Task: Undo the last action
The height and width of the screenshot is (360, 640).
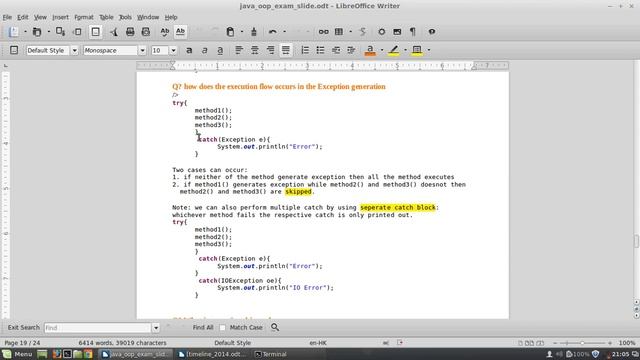Action: tap(273, 32)
